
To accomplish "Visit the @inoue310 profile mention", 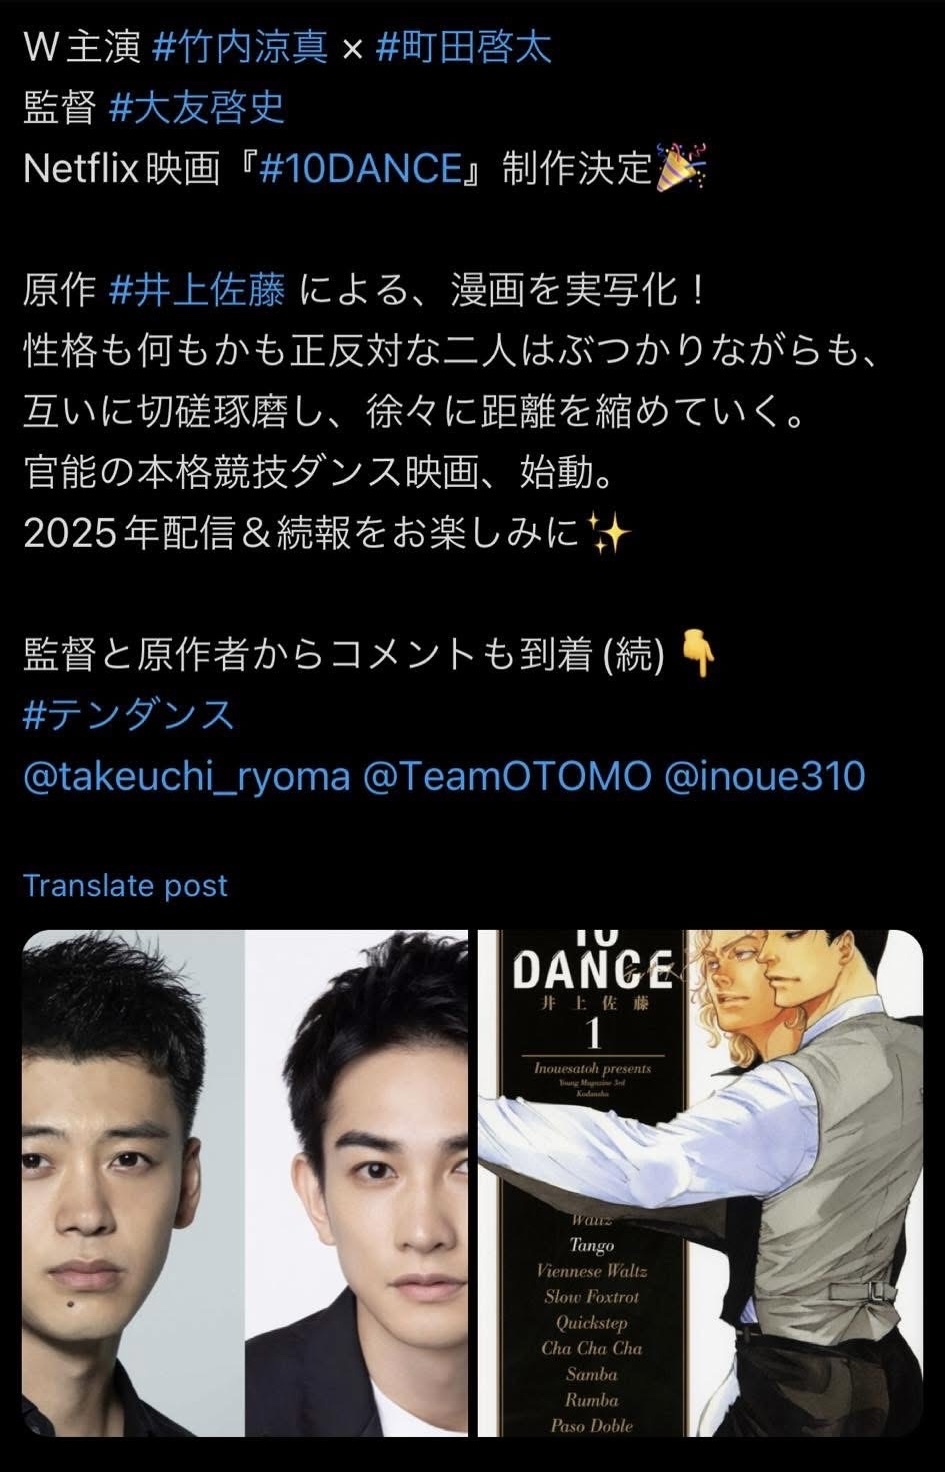I will click(765, 777).
